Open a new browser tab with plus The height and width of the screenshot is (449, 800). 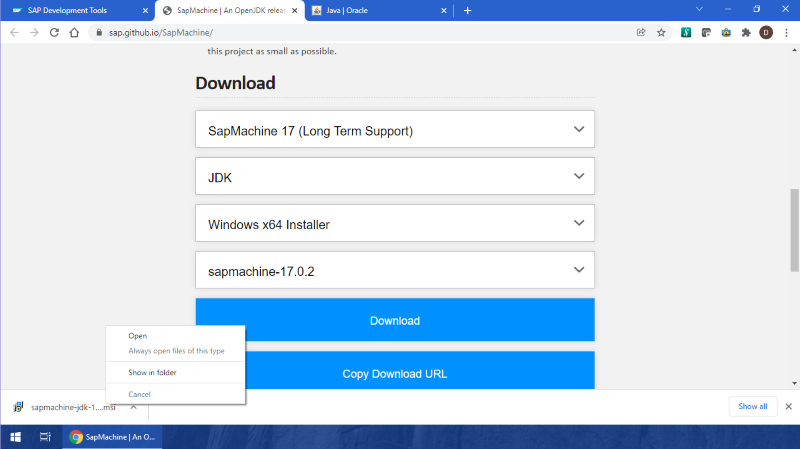click(467, 10)
